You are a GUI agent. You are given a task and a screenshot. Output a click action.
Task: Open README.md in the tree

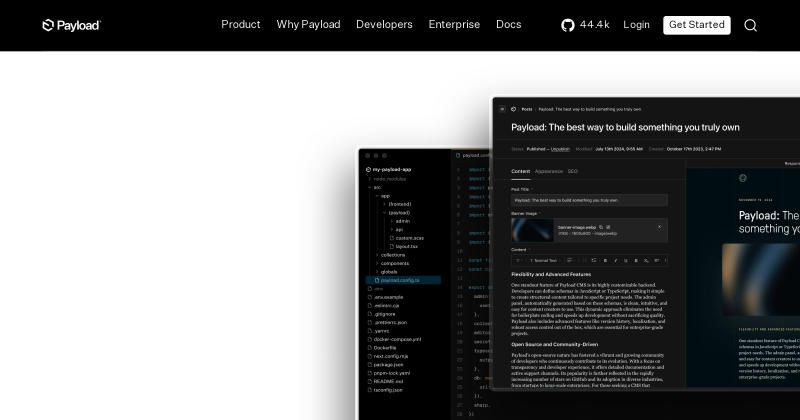pos(385,381)
